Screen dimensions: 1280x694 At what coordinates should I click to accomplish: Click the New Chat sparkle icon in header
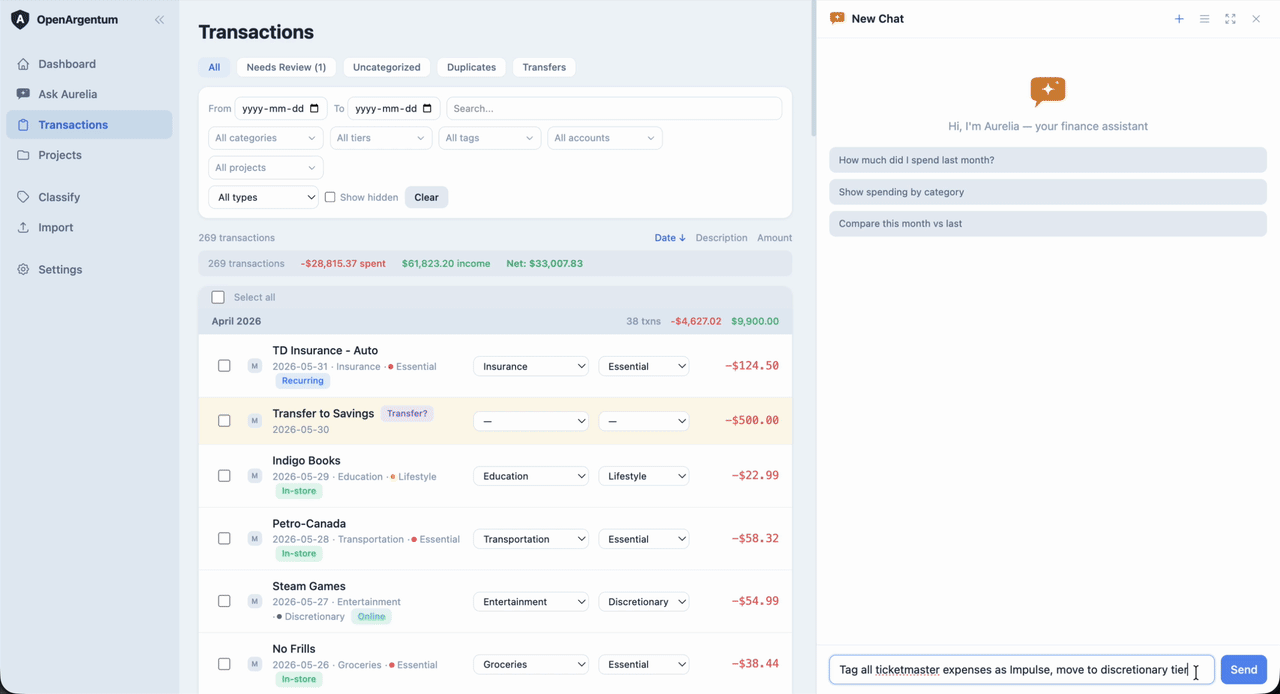(837, 19)
